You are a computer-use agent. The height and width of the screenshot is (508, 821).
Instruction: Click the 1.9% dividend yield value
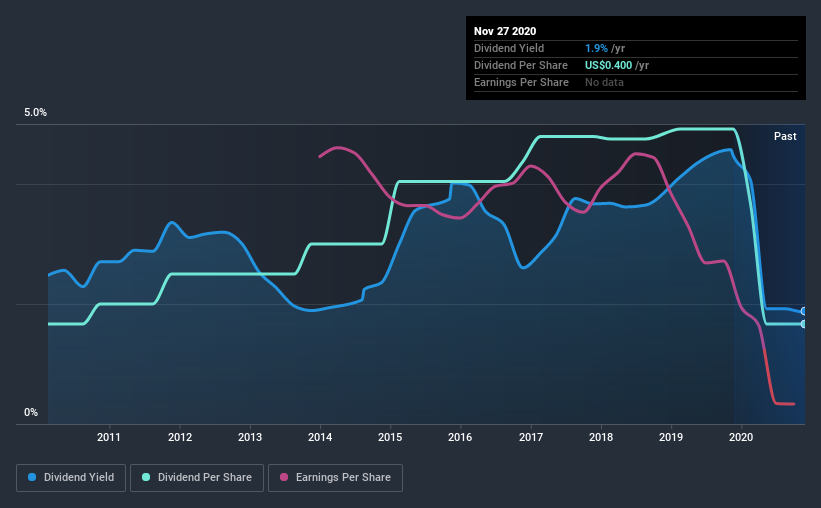pos(596,48)
